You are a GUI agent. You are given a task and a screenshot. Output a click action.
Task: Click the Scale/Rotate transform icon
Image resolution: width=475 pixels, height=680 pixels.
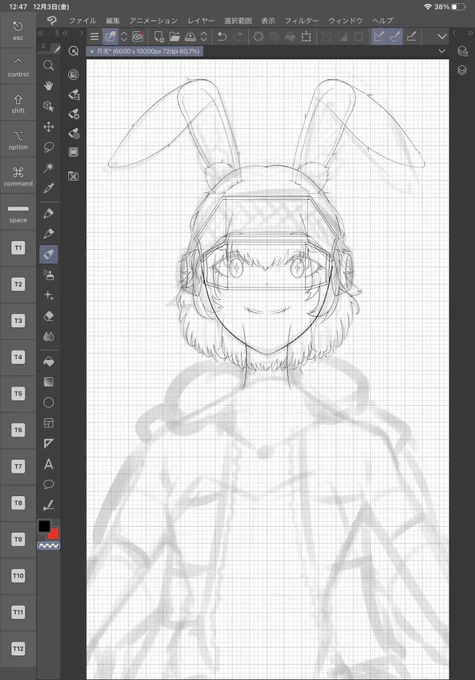pos(306,36)
